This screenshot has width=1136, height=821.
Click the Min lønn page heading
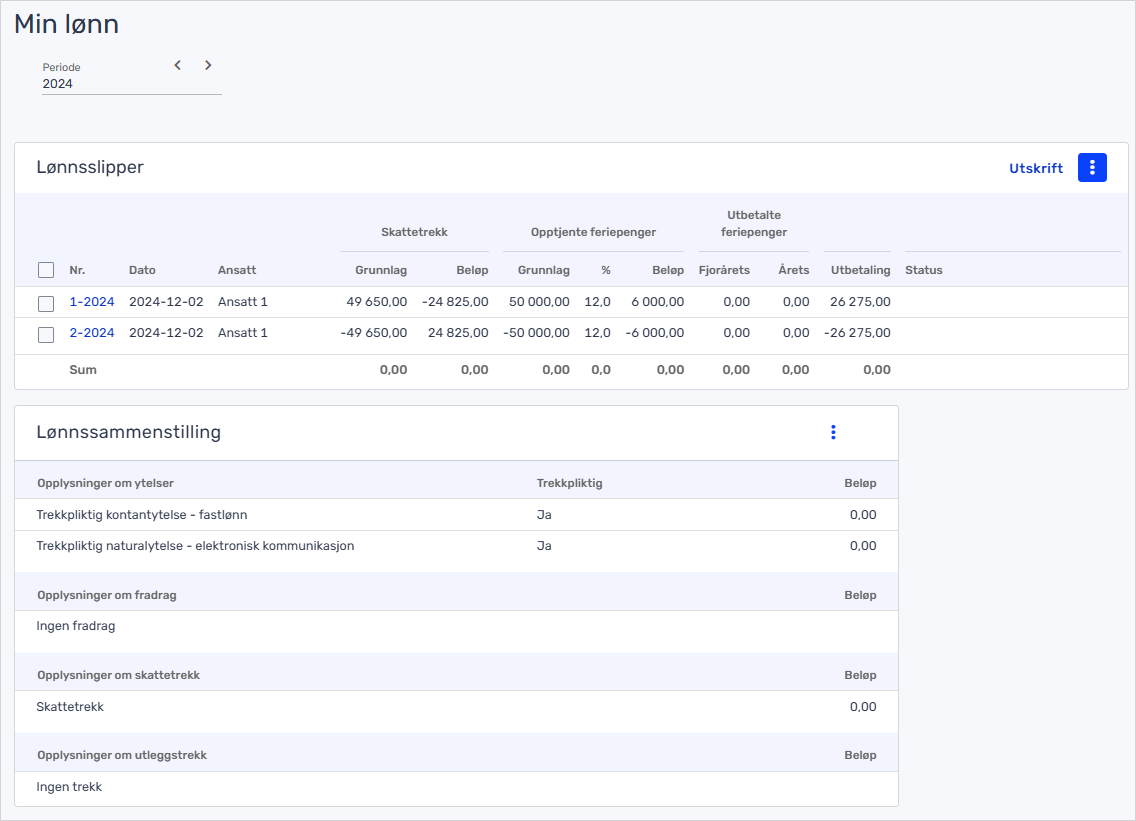(x=67, y=24)
